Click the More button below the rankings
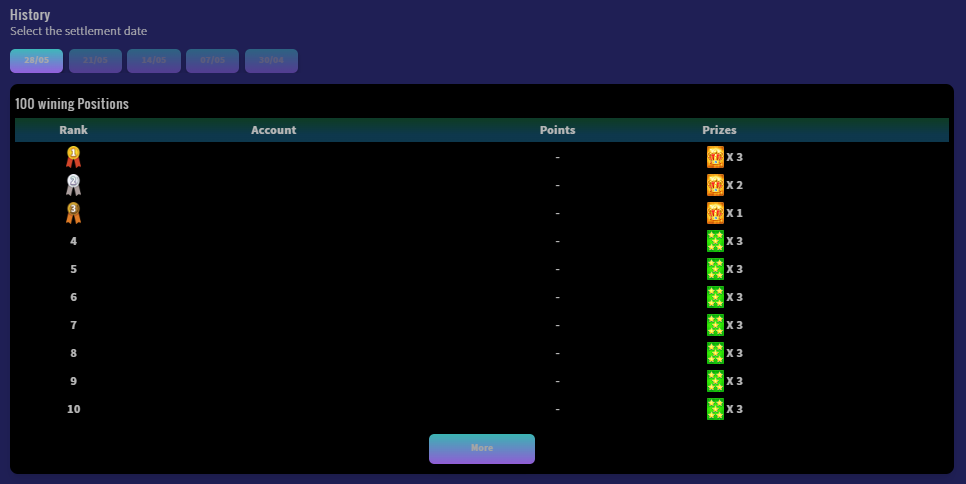966x484 pixels. click(482, 449)
